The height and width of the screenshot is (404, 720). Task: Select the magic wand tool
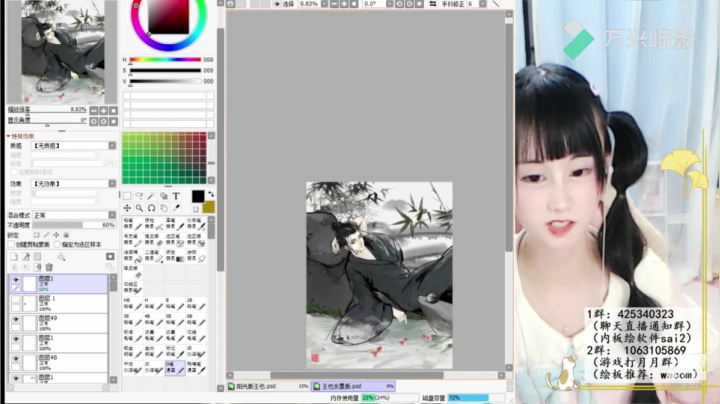151,196
